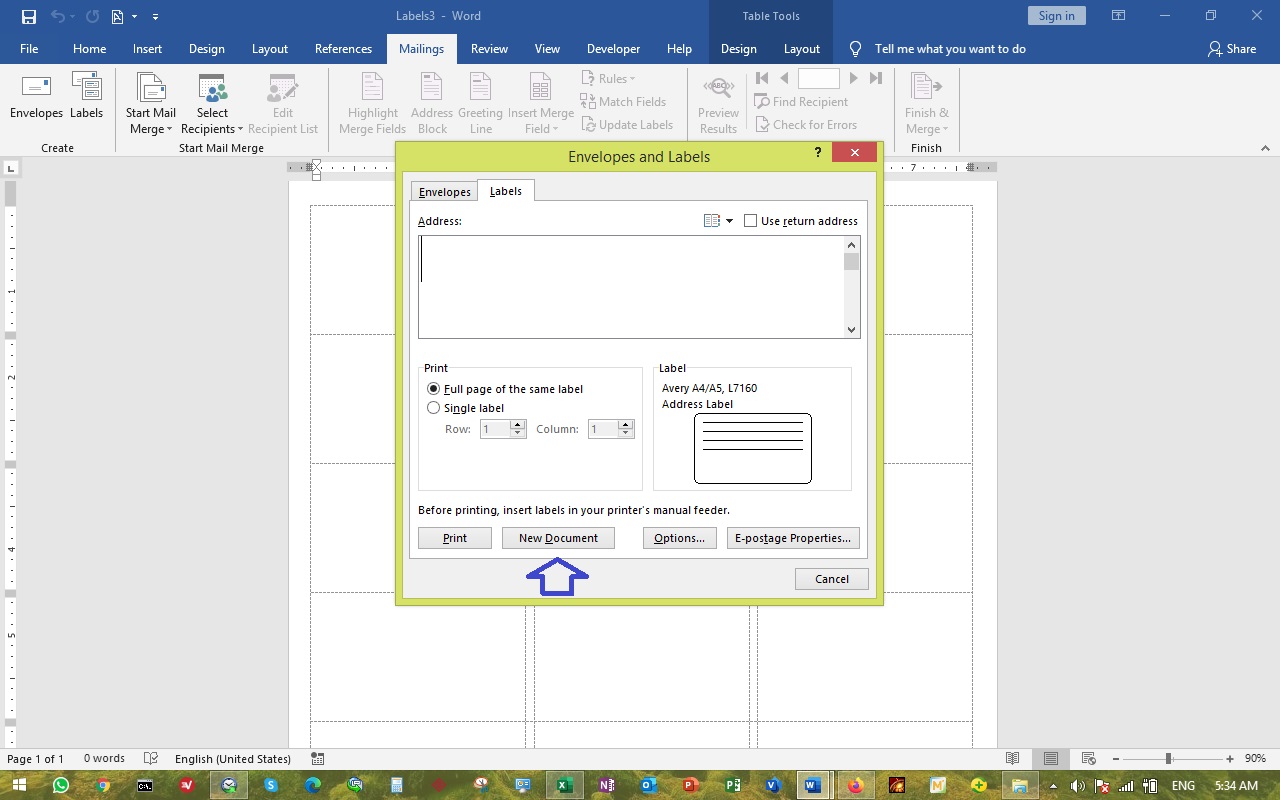Screen dimensions: 1280x800
Task: Switch to Web Layout view
Action: click(x=1089, y=759)
